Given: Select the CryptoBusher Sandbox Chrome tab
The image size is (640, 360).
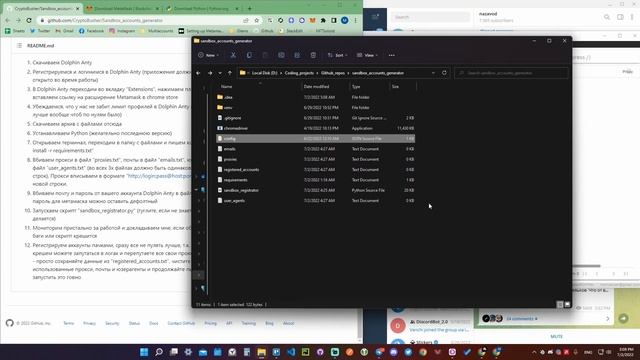Looking at the screenshot, I should (43, 8).
